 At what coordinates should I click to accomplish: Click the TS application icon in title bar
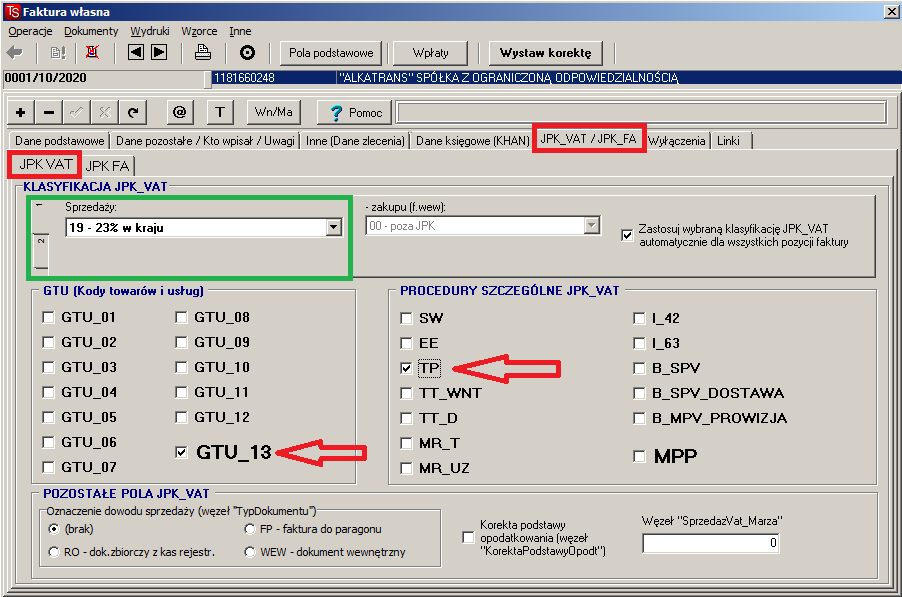click(x=13, y=12)
